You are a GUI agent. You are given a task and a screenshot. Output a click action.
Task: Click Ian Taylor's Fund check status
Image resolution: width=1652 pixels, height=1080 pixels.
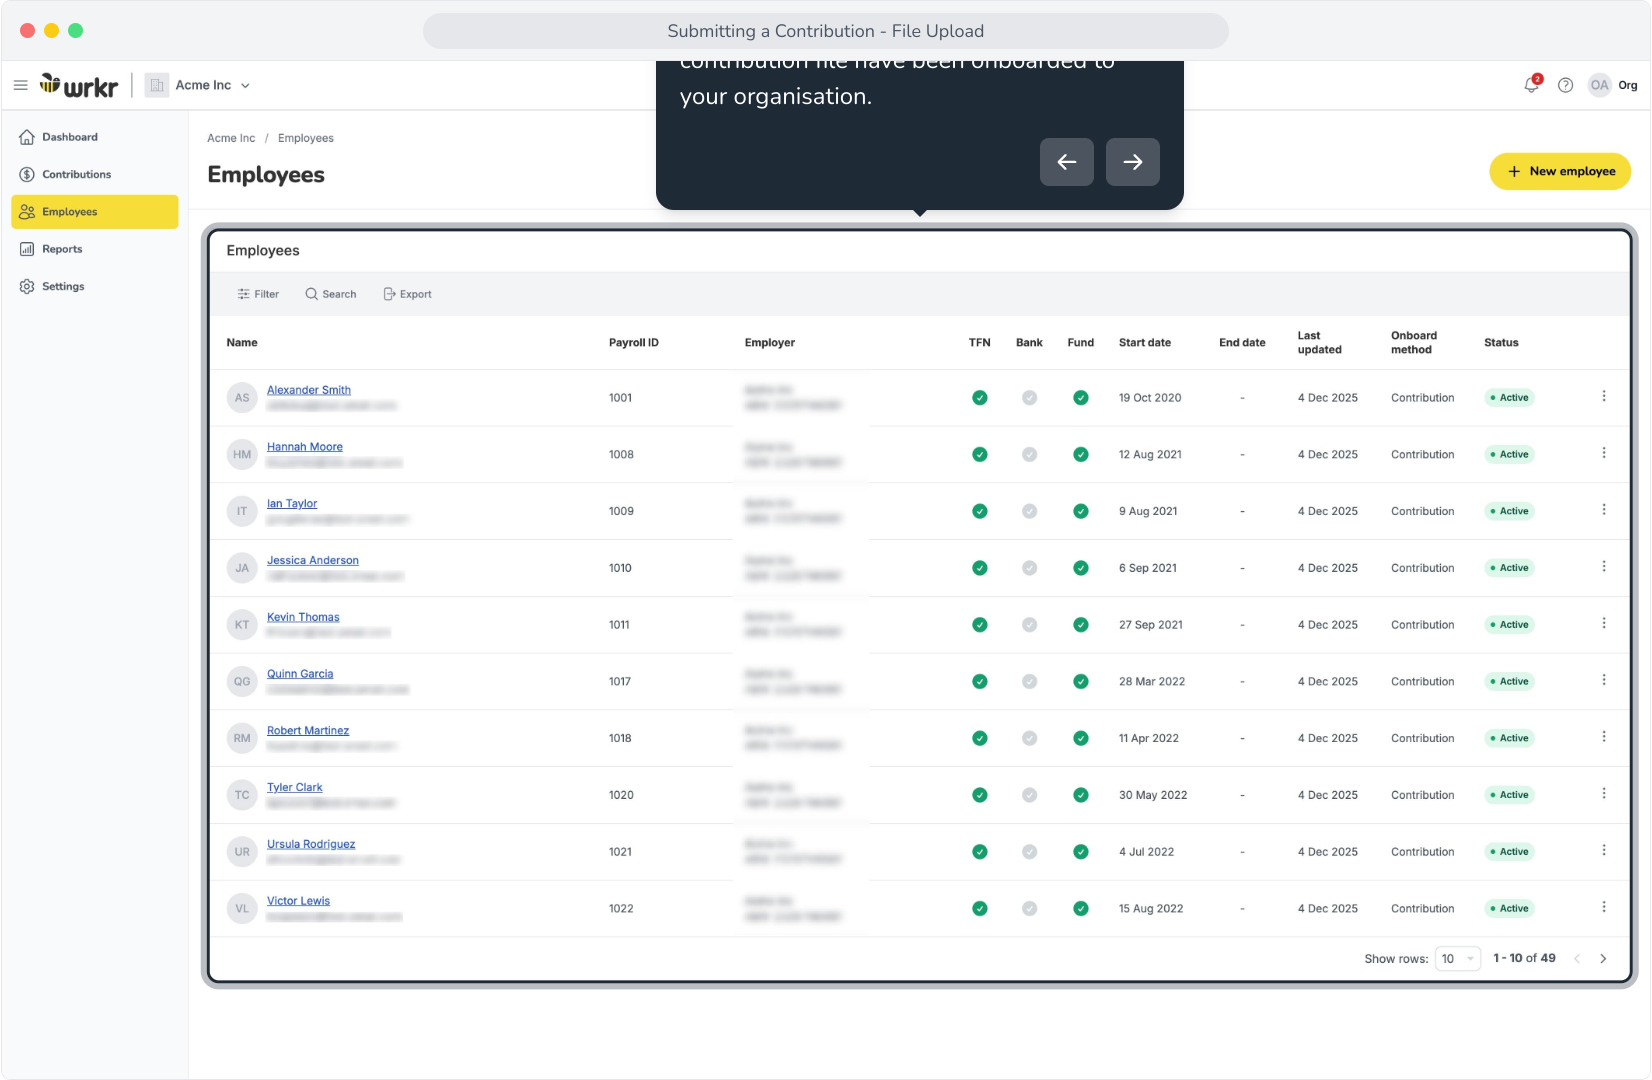[1081, 511]
